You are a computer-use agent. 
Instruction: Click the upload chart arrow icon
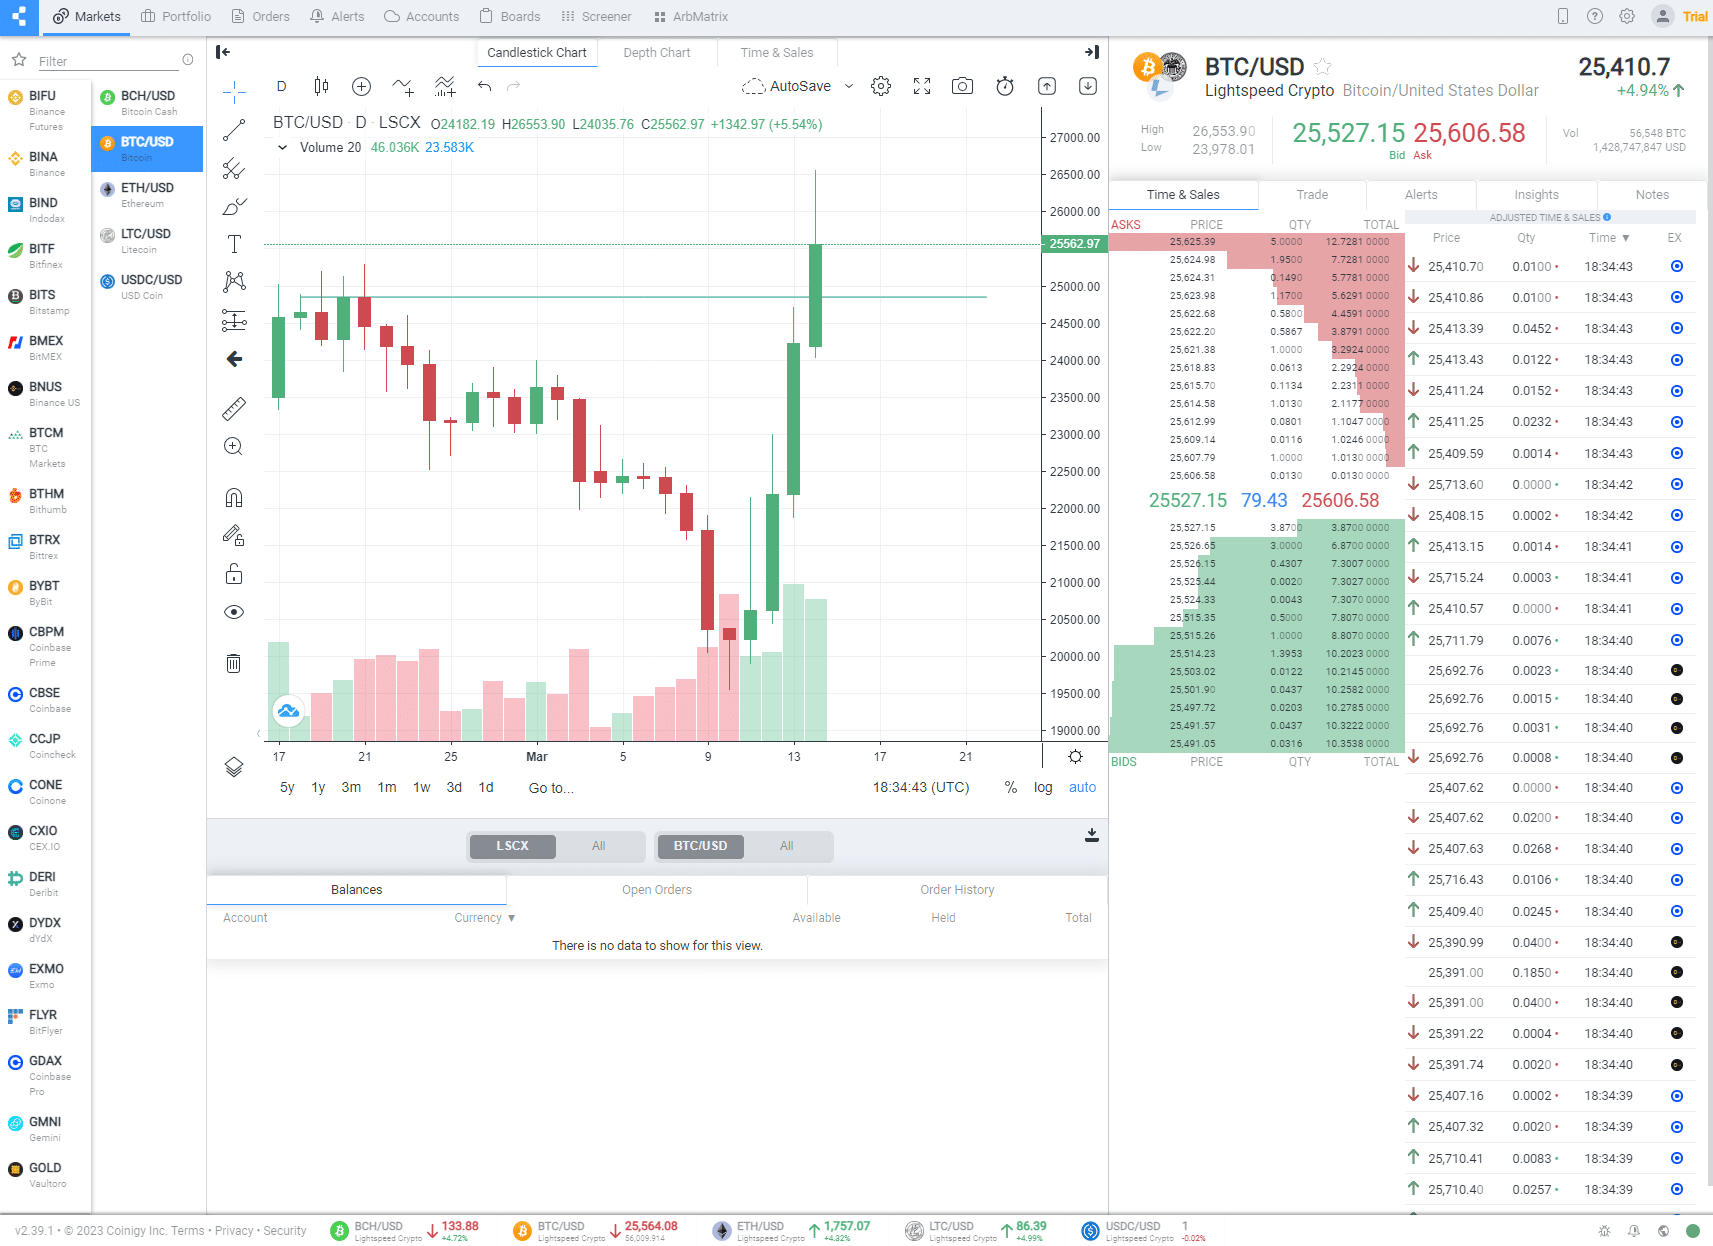click(1047, 86)
